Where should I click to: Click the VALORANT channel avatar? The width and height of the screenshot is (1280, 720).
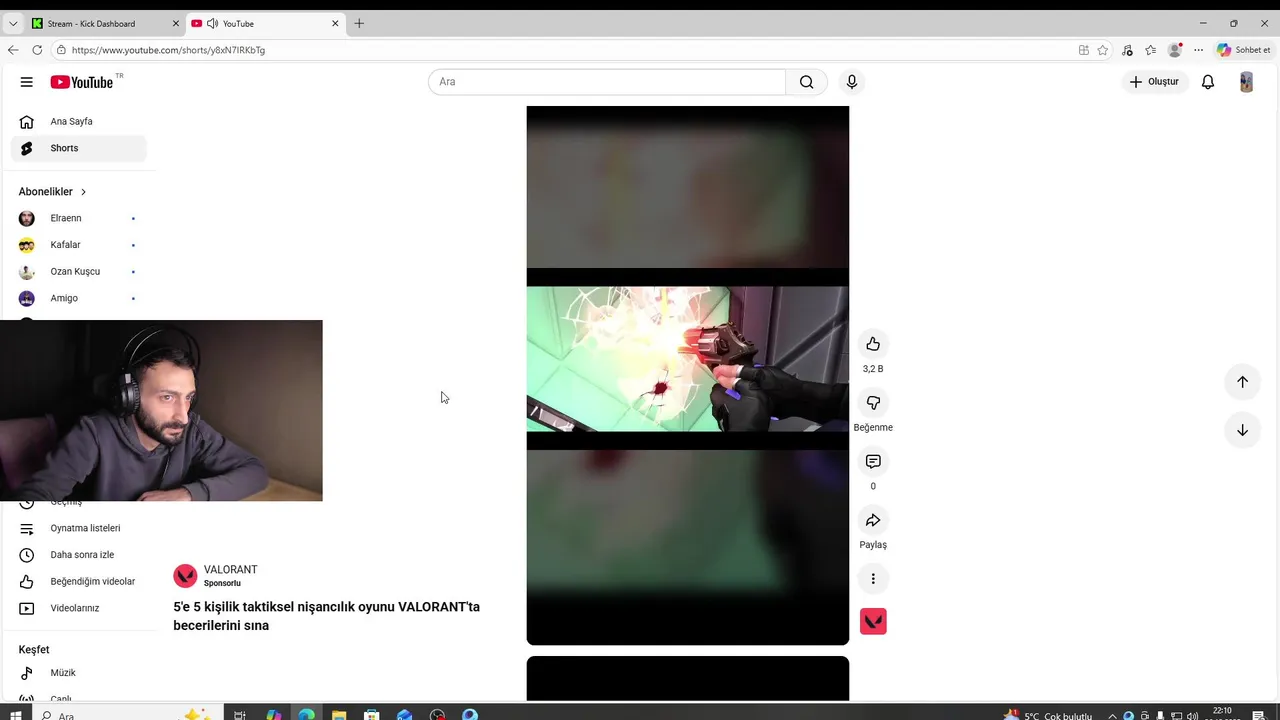pyautogui.click(x=185, y=576)
